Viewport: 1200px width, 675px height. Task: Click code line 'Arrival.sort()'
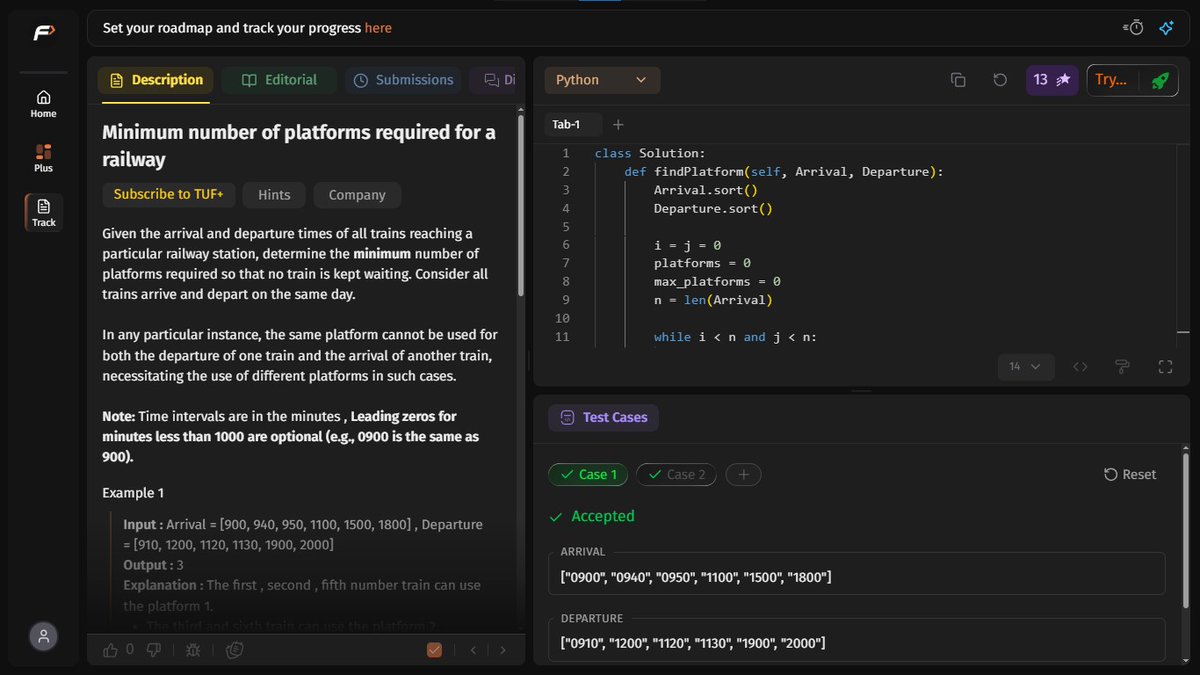(706, 190)
